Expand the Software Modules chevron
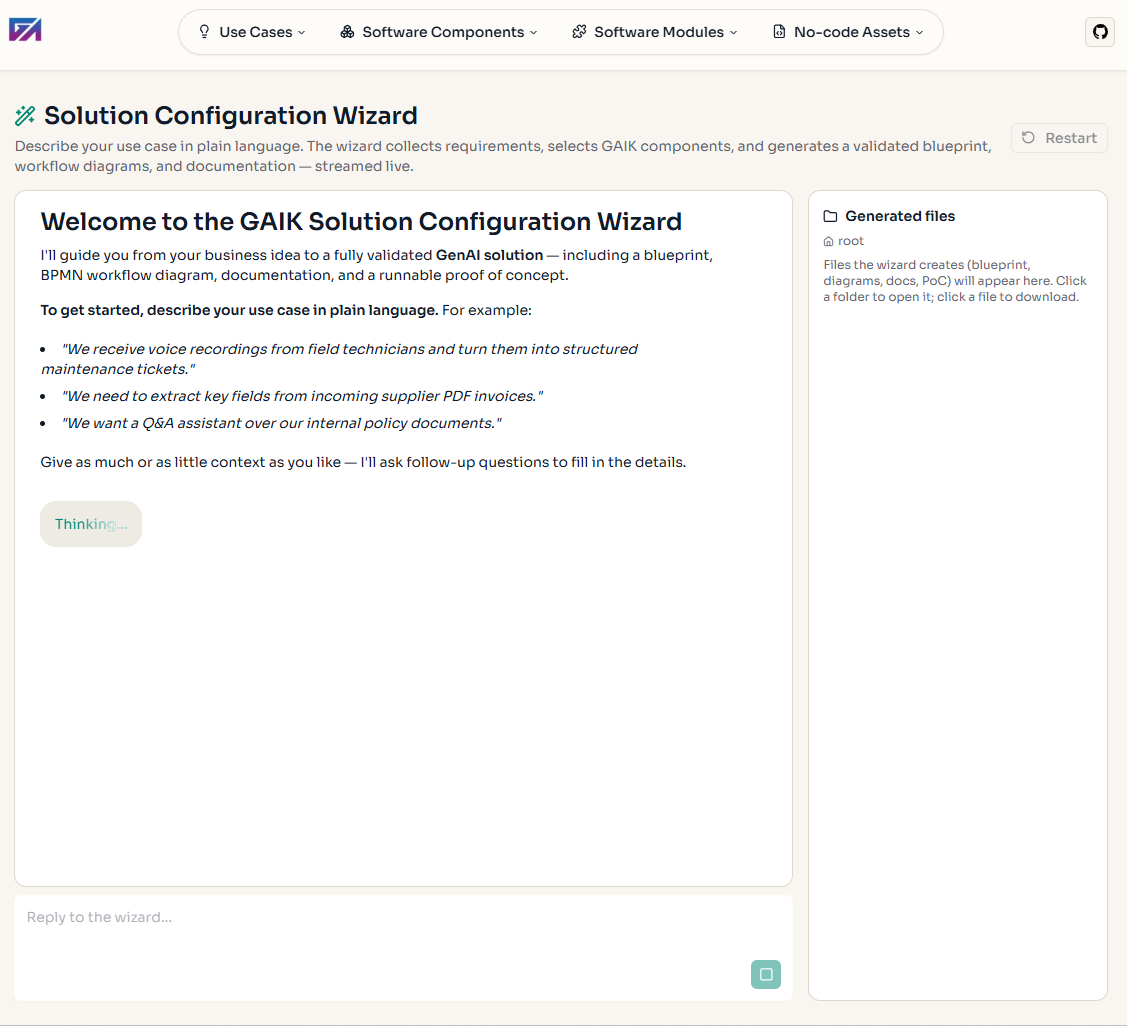This screenshot has width=1127, height=1026. pos(733,32)
